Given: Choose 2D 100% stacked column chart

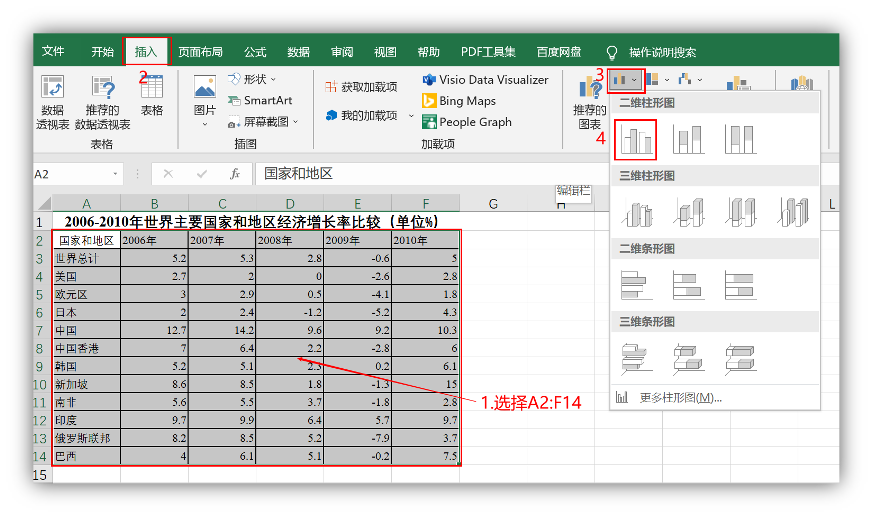Looking at the screenshot, I should click(x=740, y=140).
